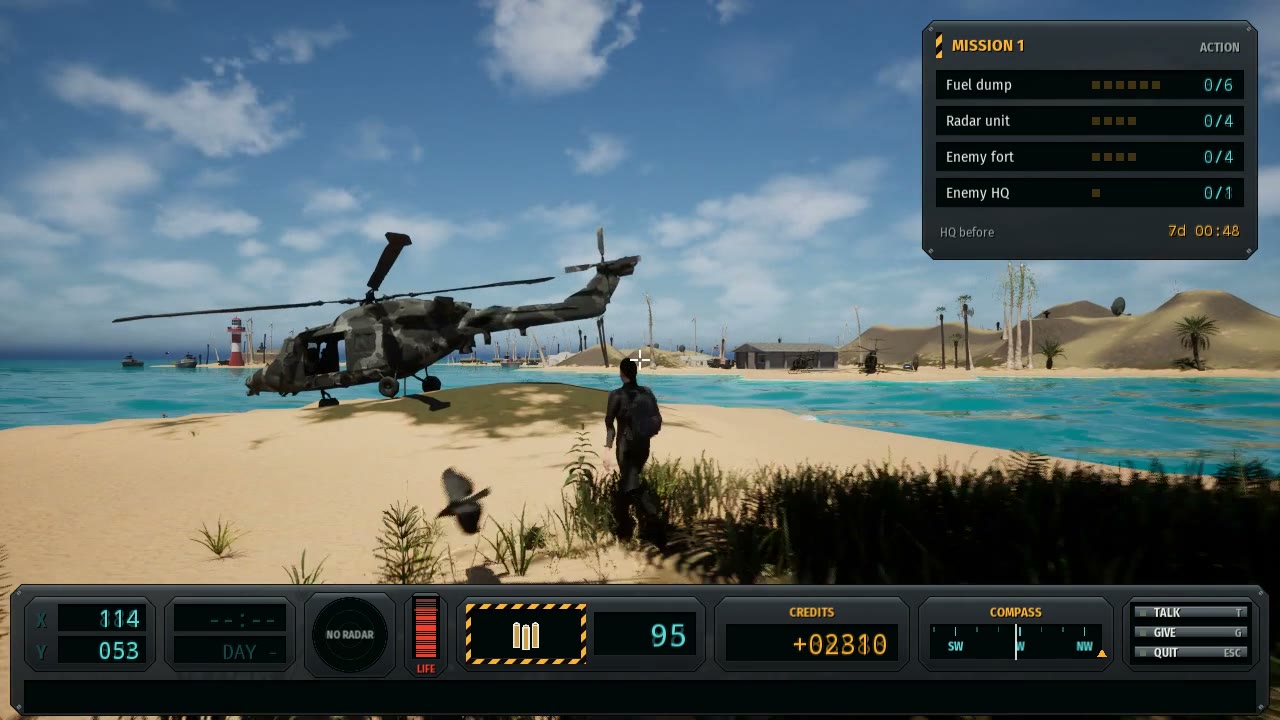Select the Enemy HQ objective row
1280x720 pixels.
click(1090, 193)
